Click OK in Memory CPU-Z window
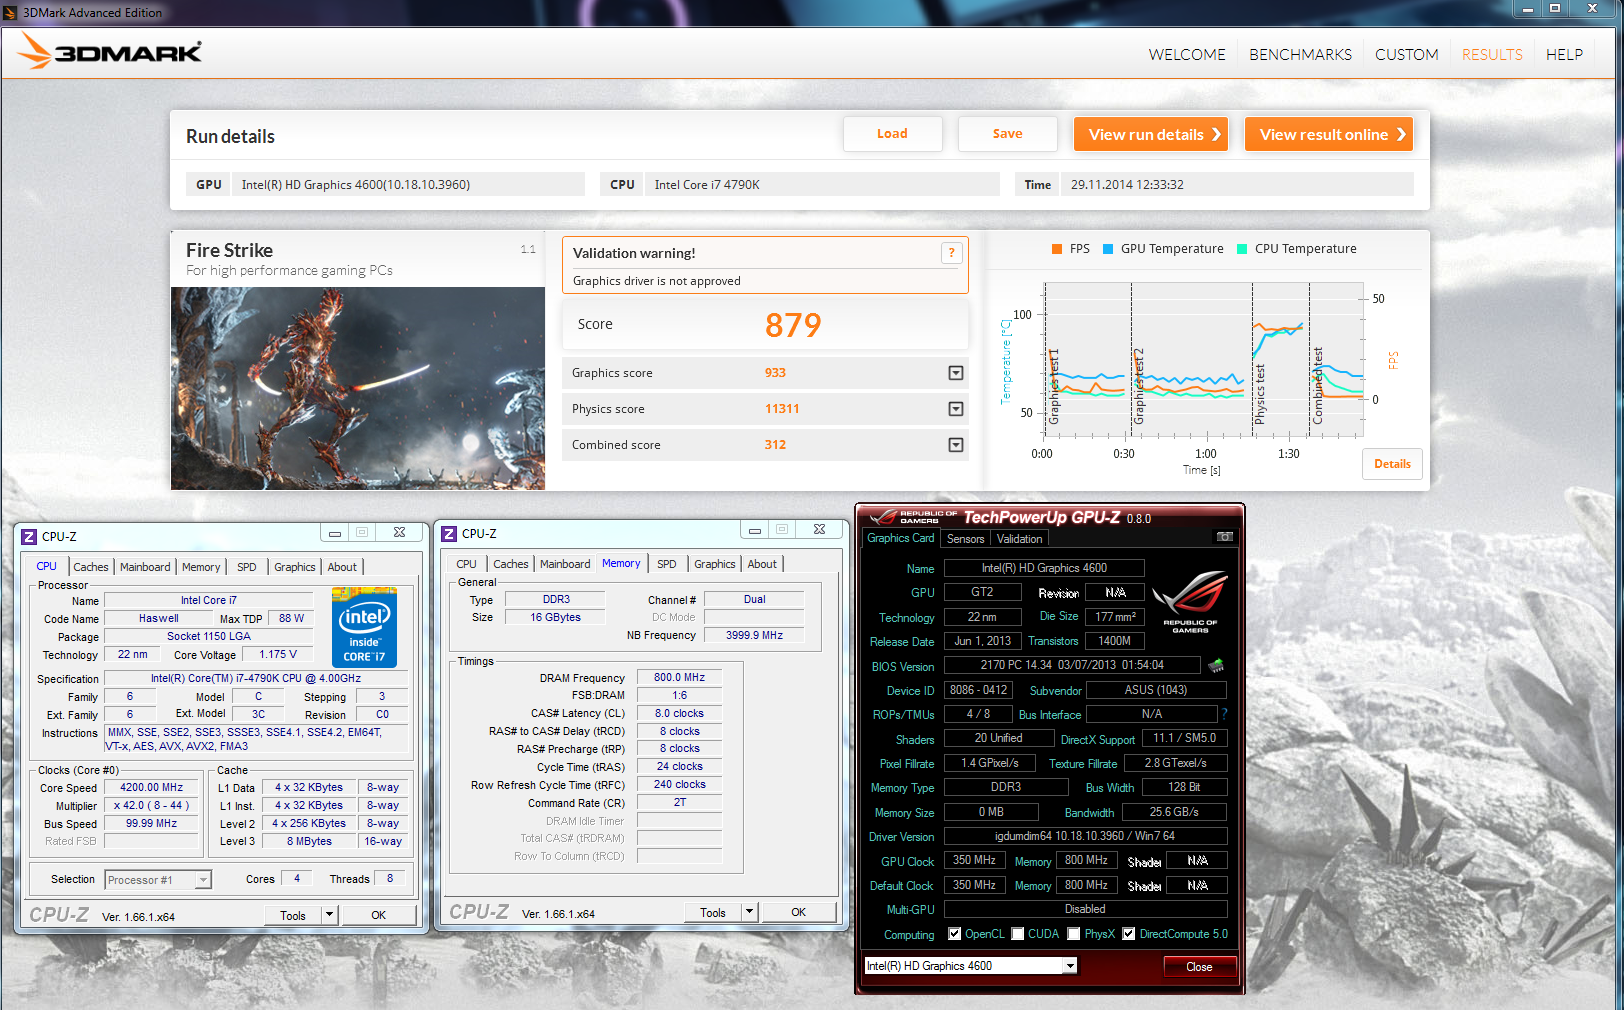 (x=799, y=912)
